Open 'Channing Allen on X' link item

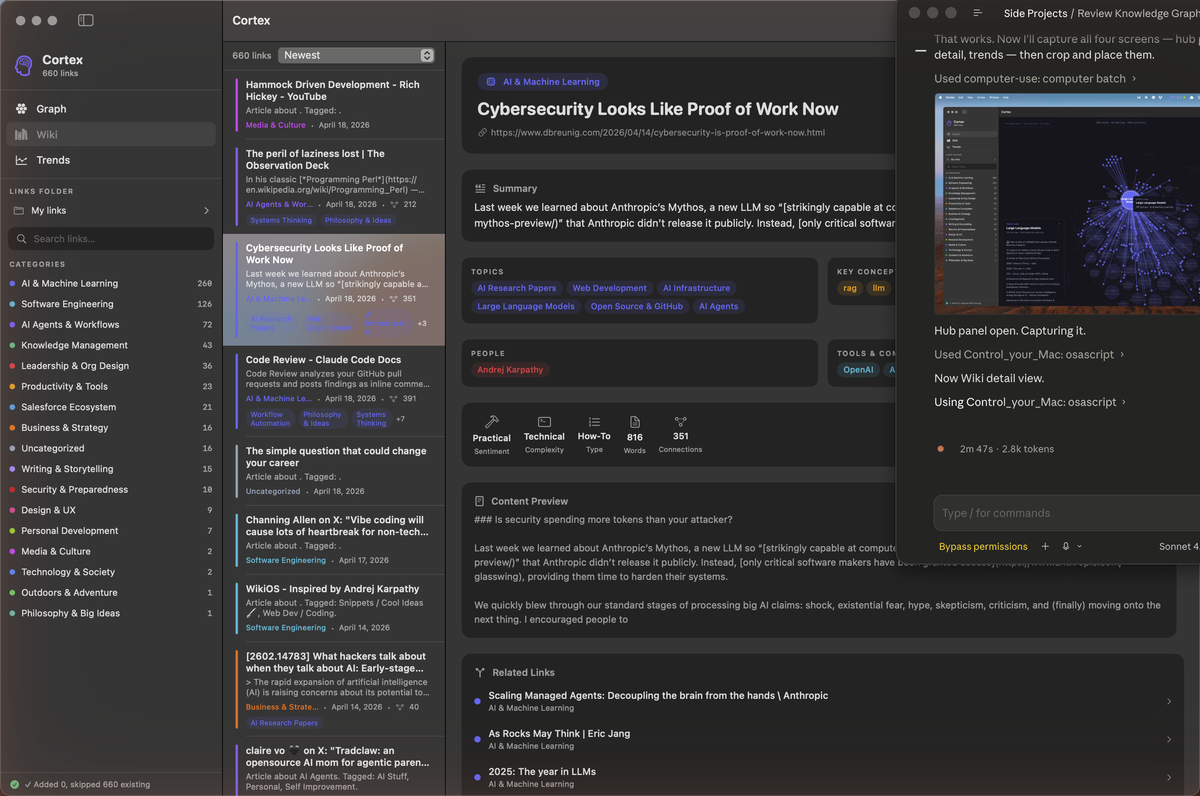[334, 540]
